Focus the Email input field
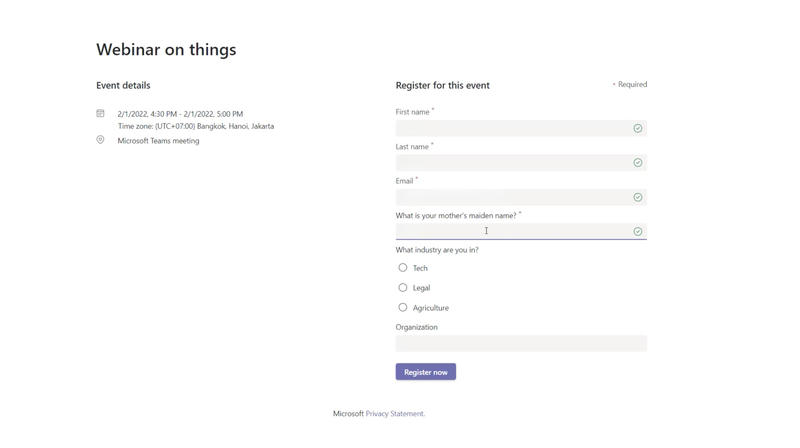800x448 pixels. click(x=510, y=197)
